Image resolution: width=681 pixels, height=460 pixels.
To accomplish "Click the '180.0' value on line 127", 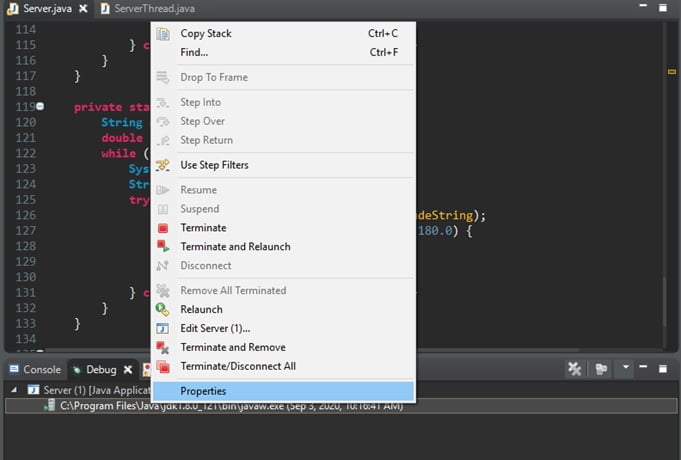I will 435,231.
